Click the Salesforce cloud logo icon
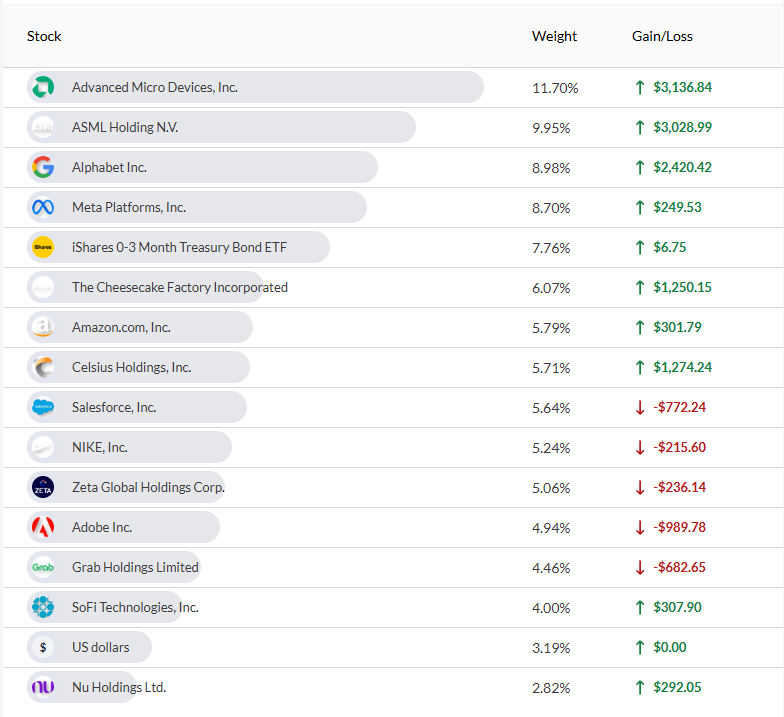The image size is (784, 717). coord(43,407)
